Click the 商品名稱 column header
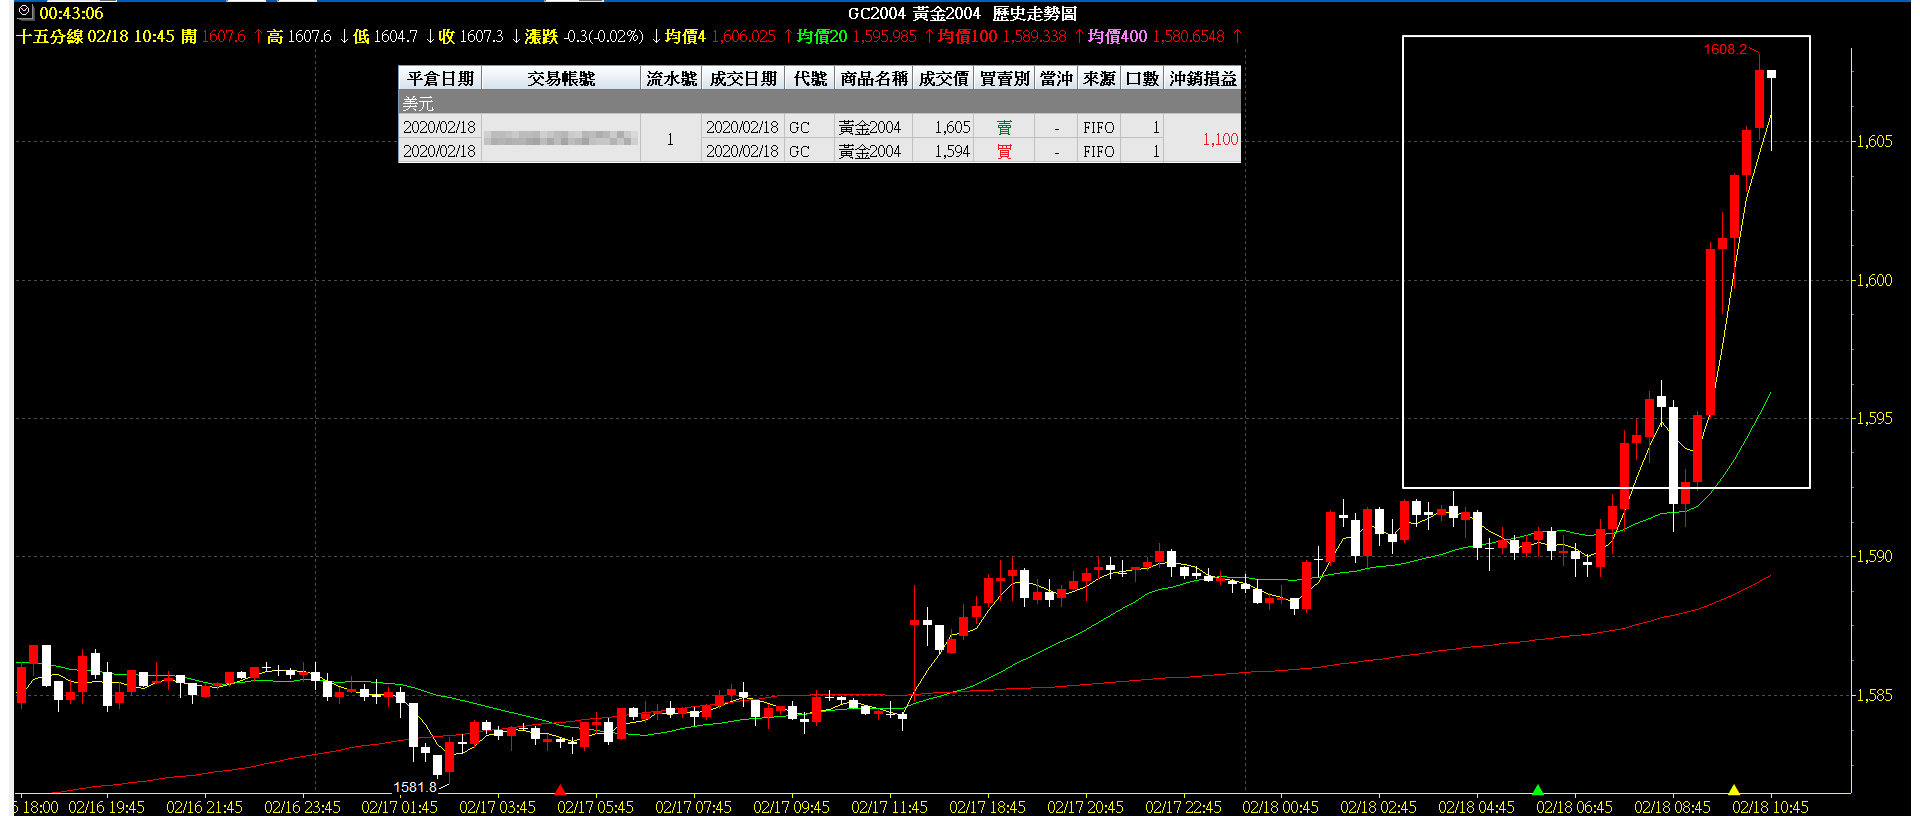 point(873,78)
